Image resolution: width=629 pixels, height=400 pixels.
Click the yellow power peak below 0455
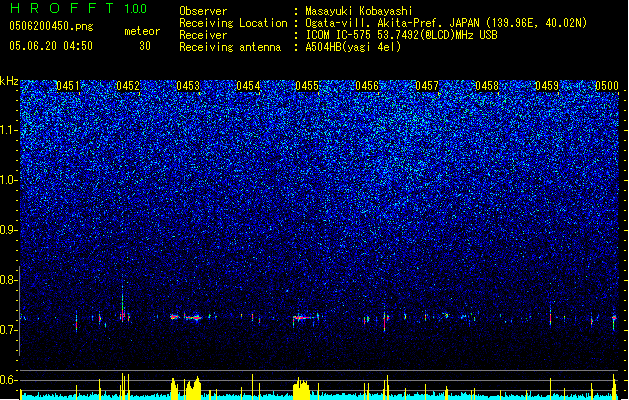[301, 389]
